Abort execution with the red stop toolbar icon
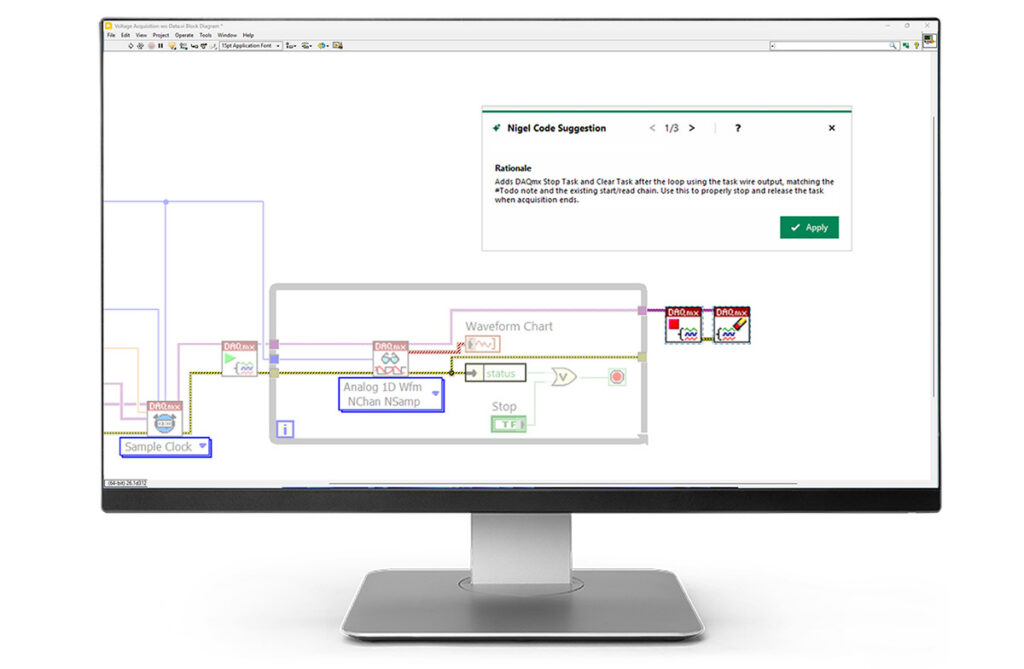 click(150, 46)
